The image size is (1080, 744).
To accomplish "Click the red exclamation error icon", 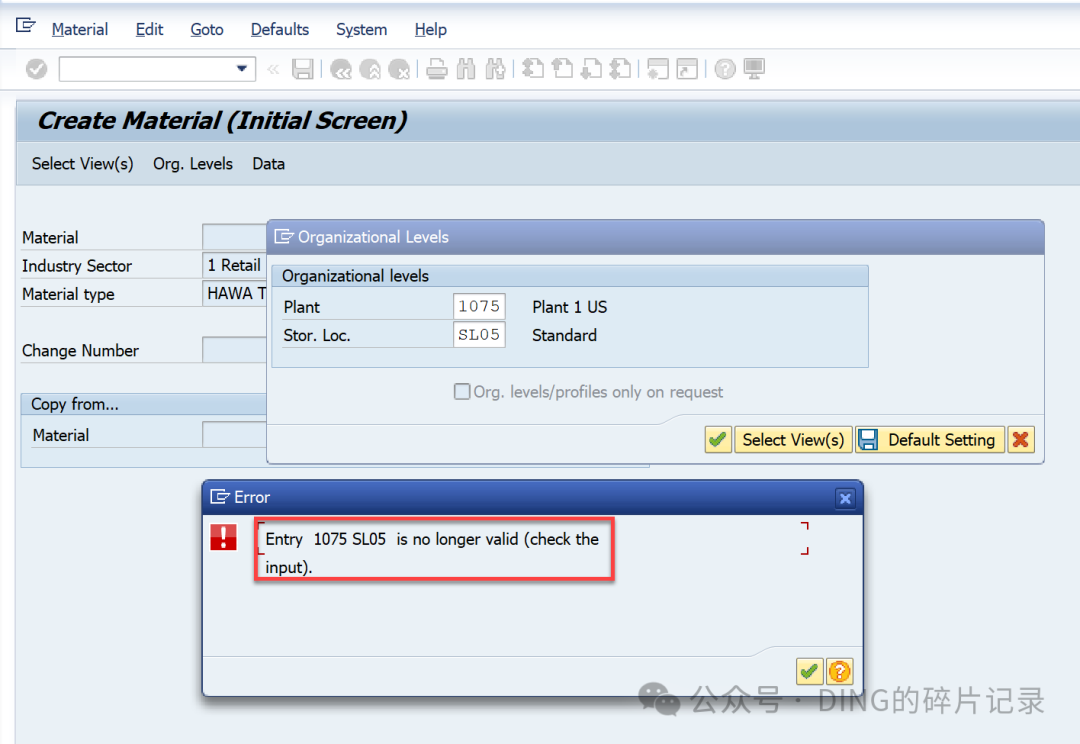I will [223, 537].
